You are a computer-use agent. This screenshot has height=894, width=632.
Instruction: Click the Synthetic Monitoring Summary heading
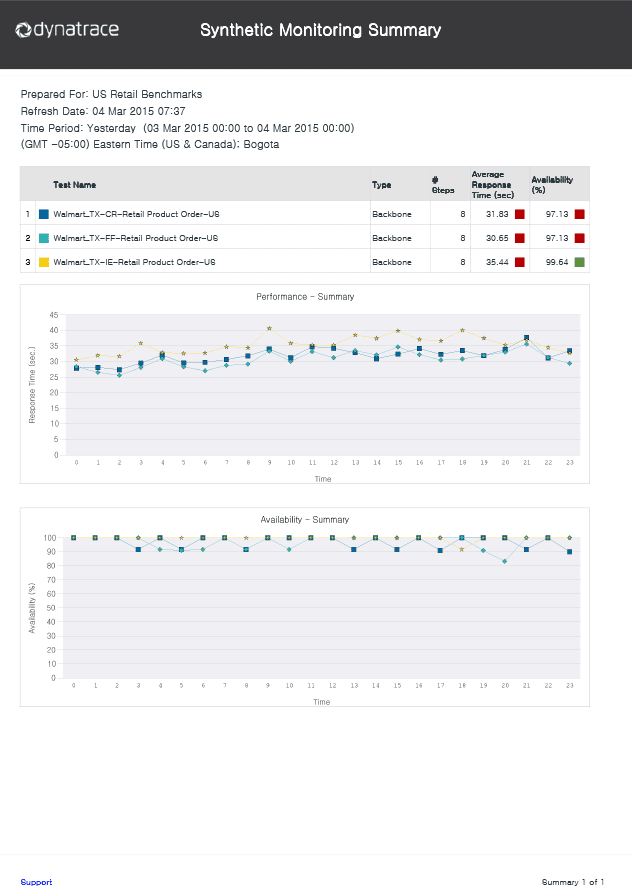[x=321, y=30]
